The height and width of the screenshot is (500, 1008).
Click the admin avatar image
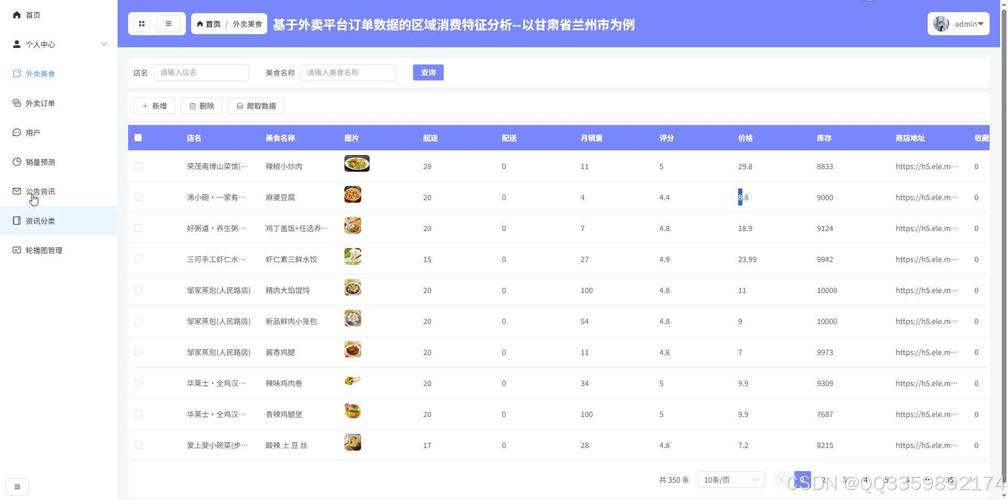[940, 24]
